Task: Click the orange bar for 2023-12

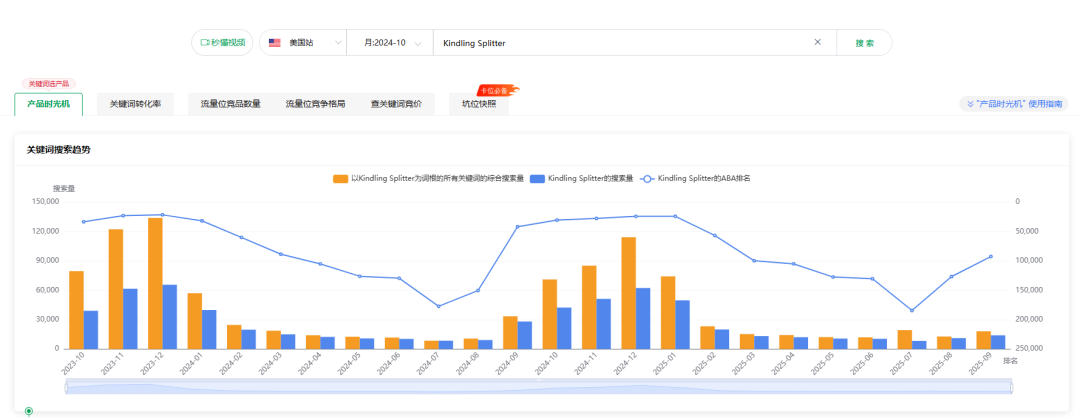Action: (x=155, y=283)
